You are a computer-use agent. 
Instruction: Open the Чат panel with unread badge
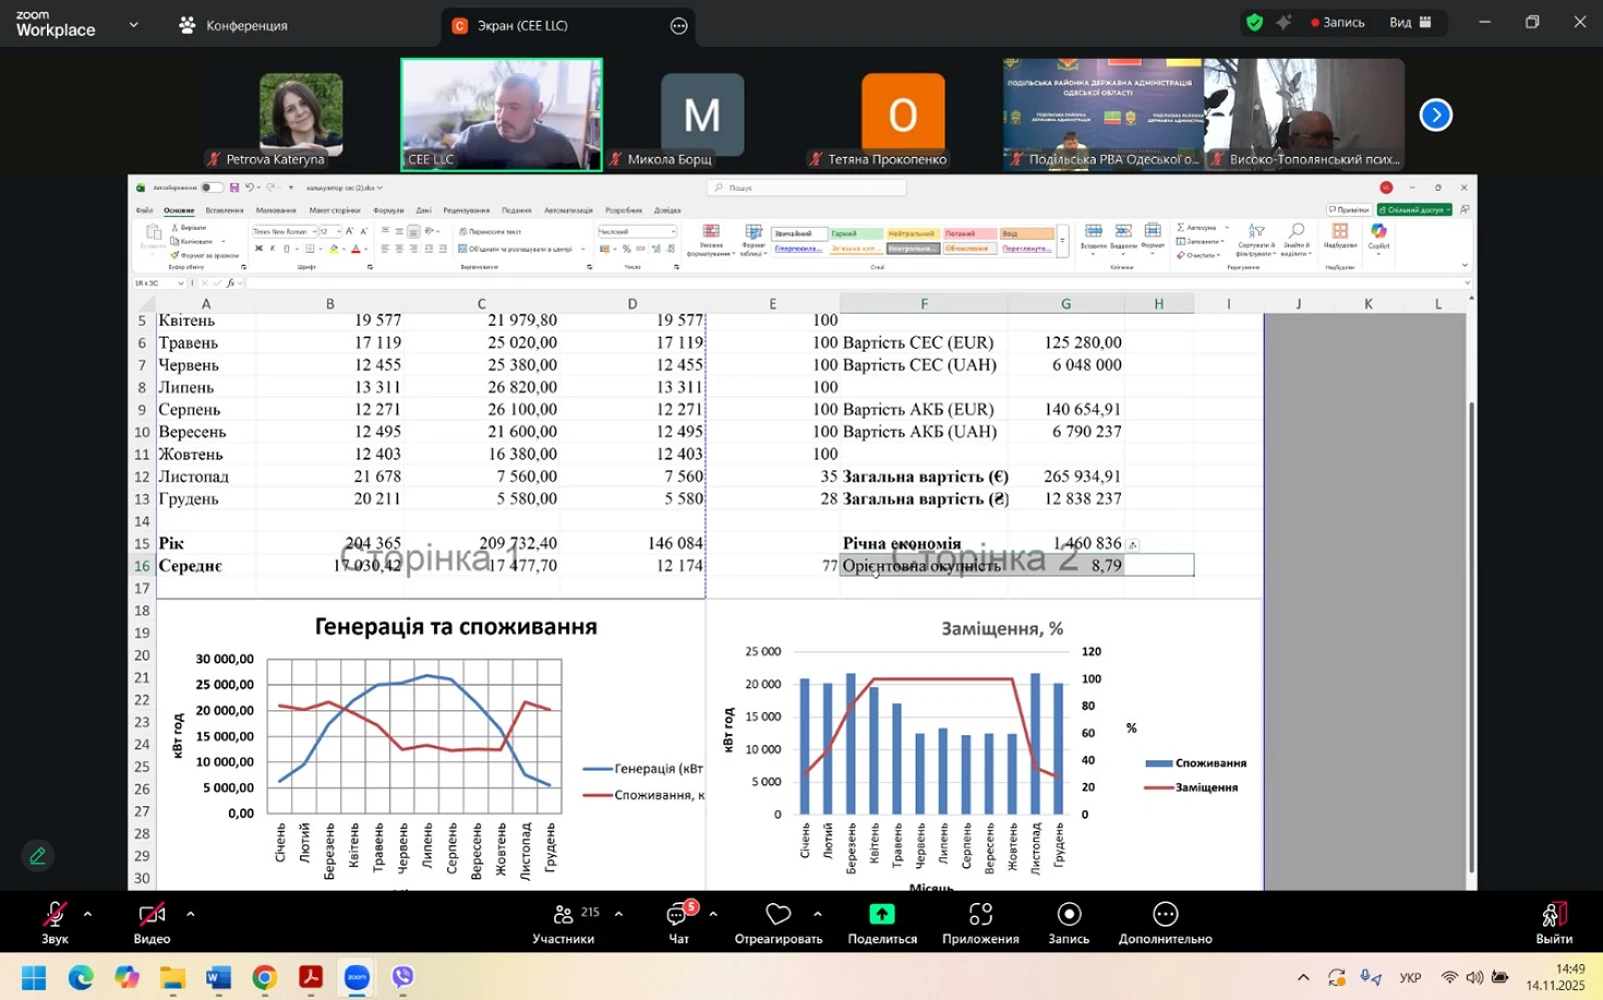pyautogui.click(x=678, y=915)
